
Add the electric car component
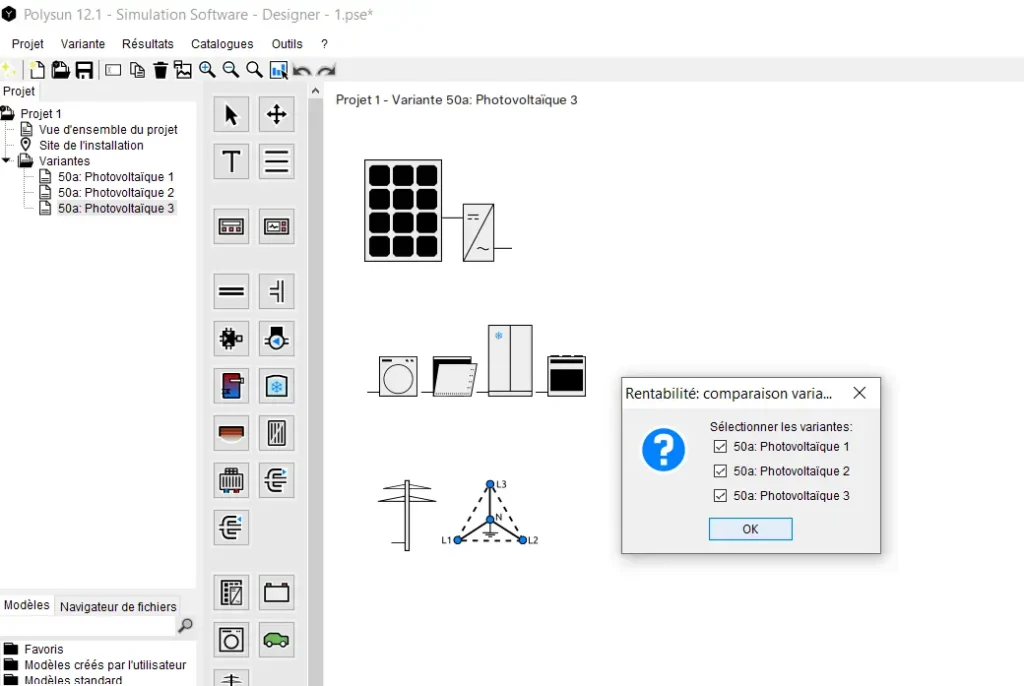[x=276, y=639]
